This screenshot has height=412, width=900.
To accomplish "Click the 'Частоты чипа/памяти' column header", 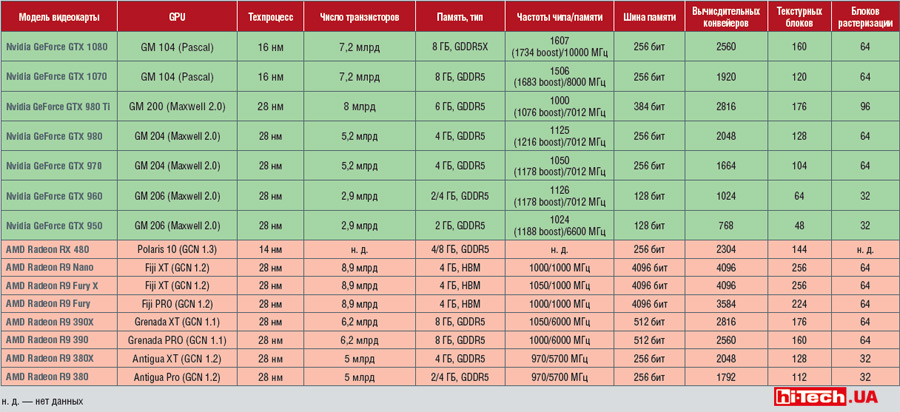I will click(559, 18).
